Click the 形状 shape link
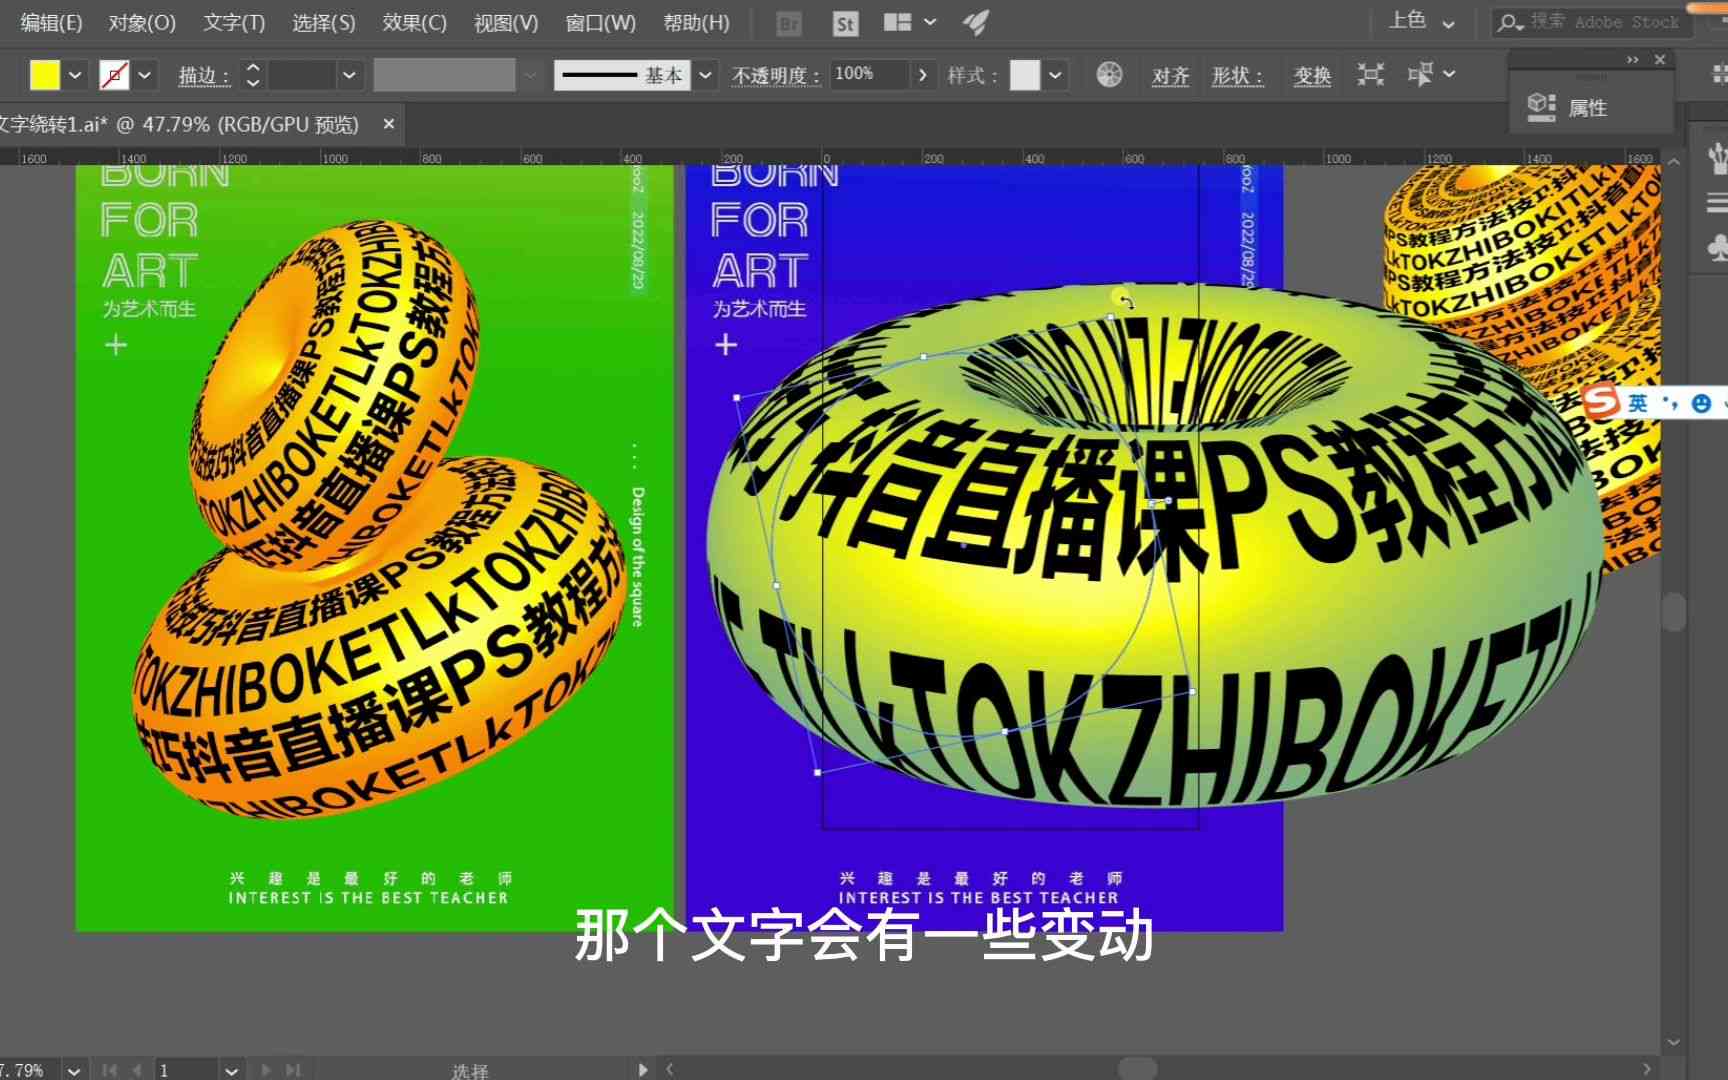Image resolution: width=1728 pixels, height=1080 pixels. pyautogui.click(x=1237, y=76)
